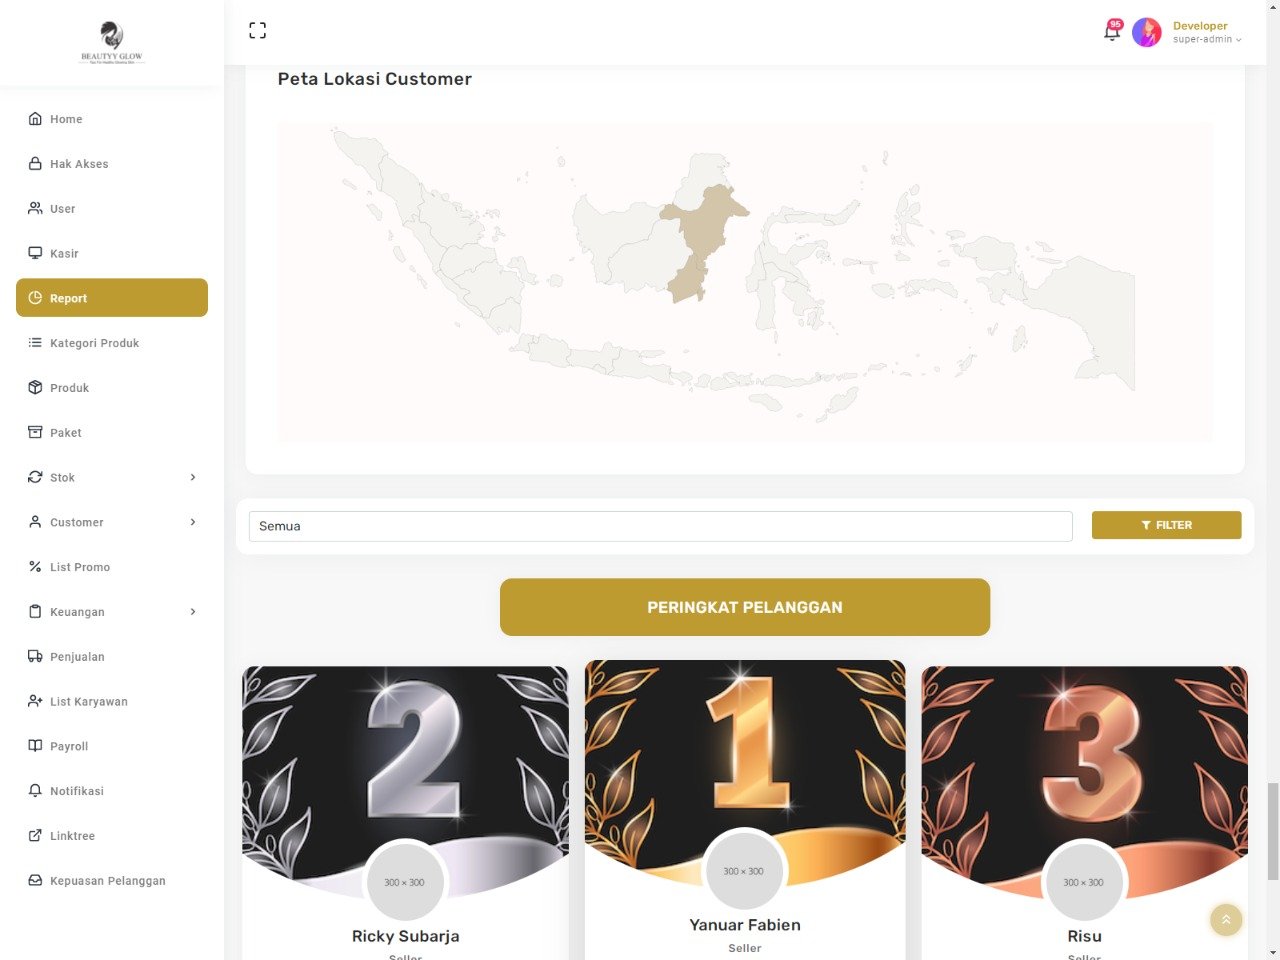The height and width of the screenshot is (960, 1280).
Task: Click the Developer profile avatar
Action: [1146, 32]
